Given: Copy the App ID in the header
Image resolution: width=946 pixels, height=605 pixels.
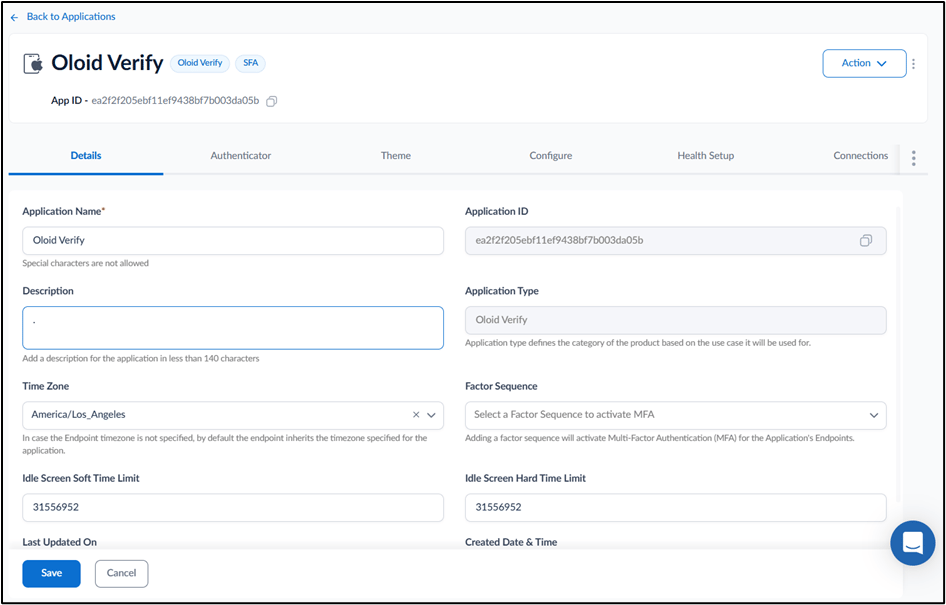Looking at the screenshot, I should point(271,101).
